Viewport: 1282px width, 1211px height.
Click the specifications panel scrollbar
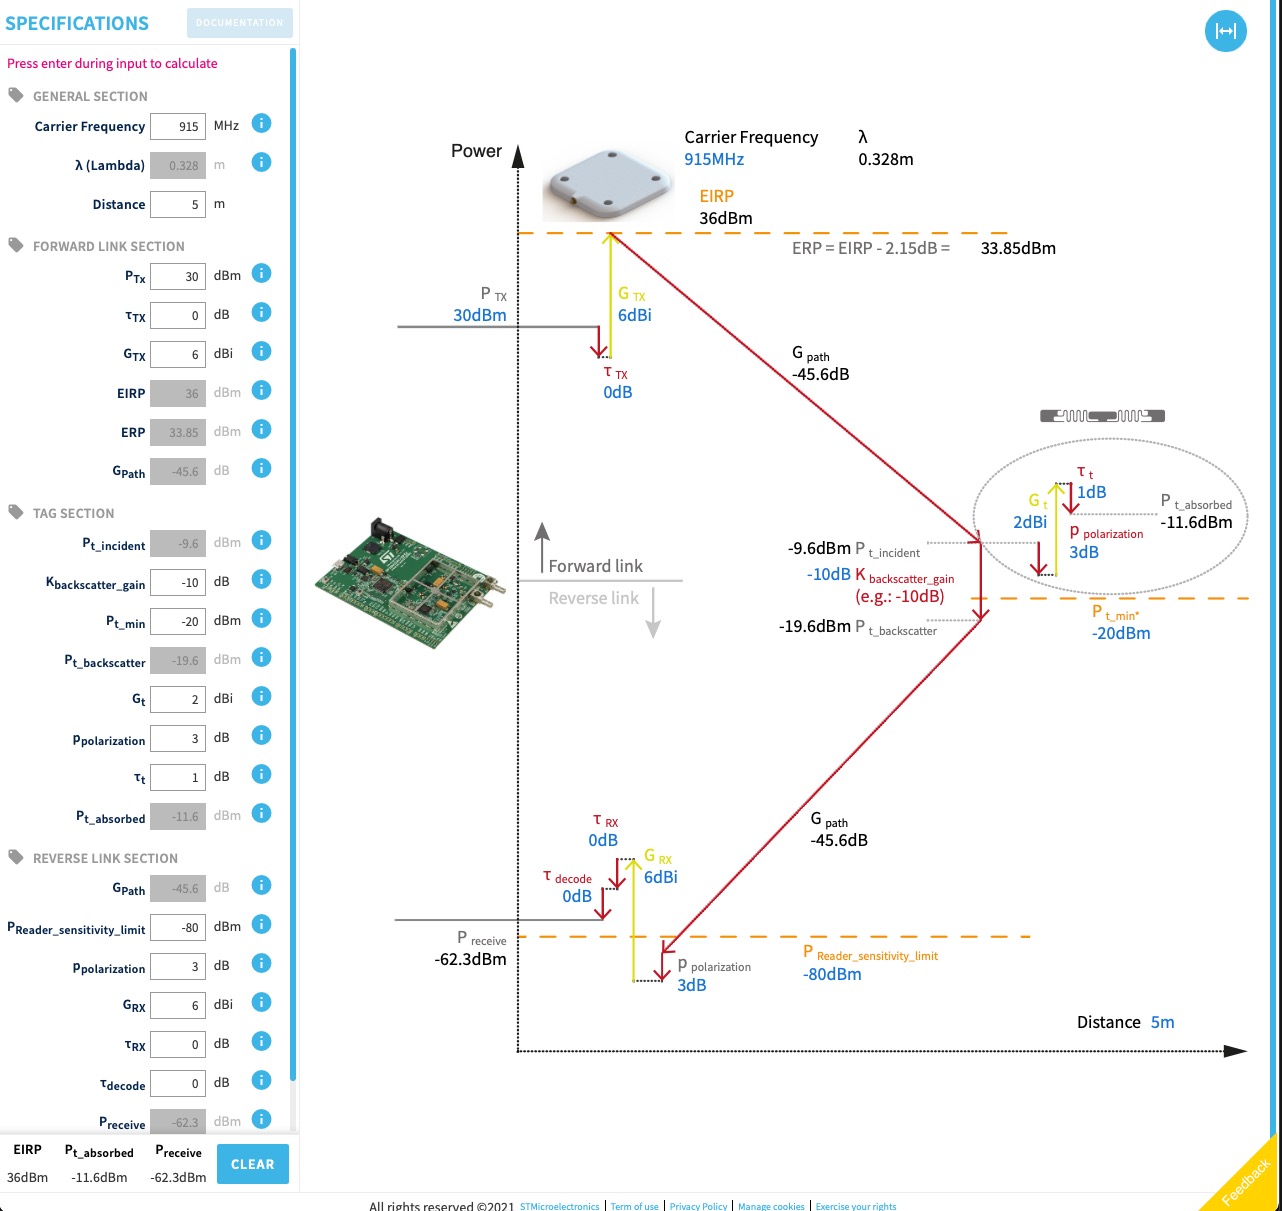(x=293, y=560)
